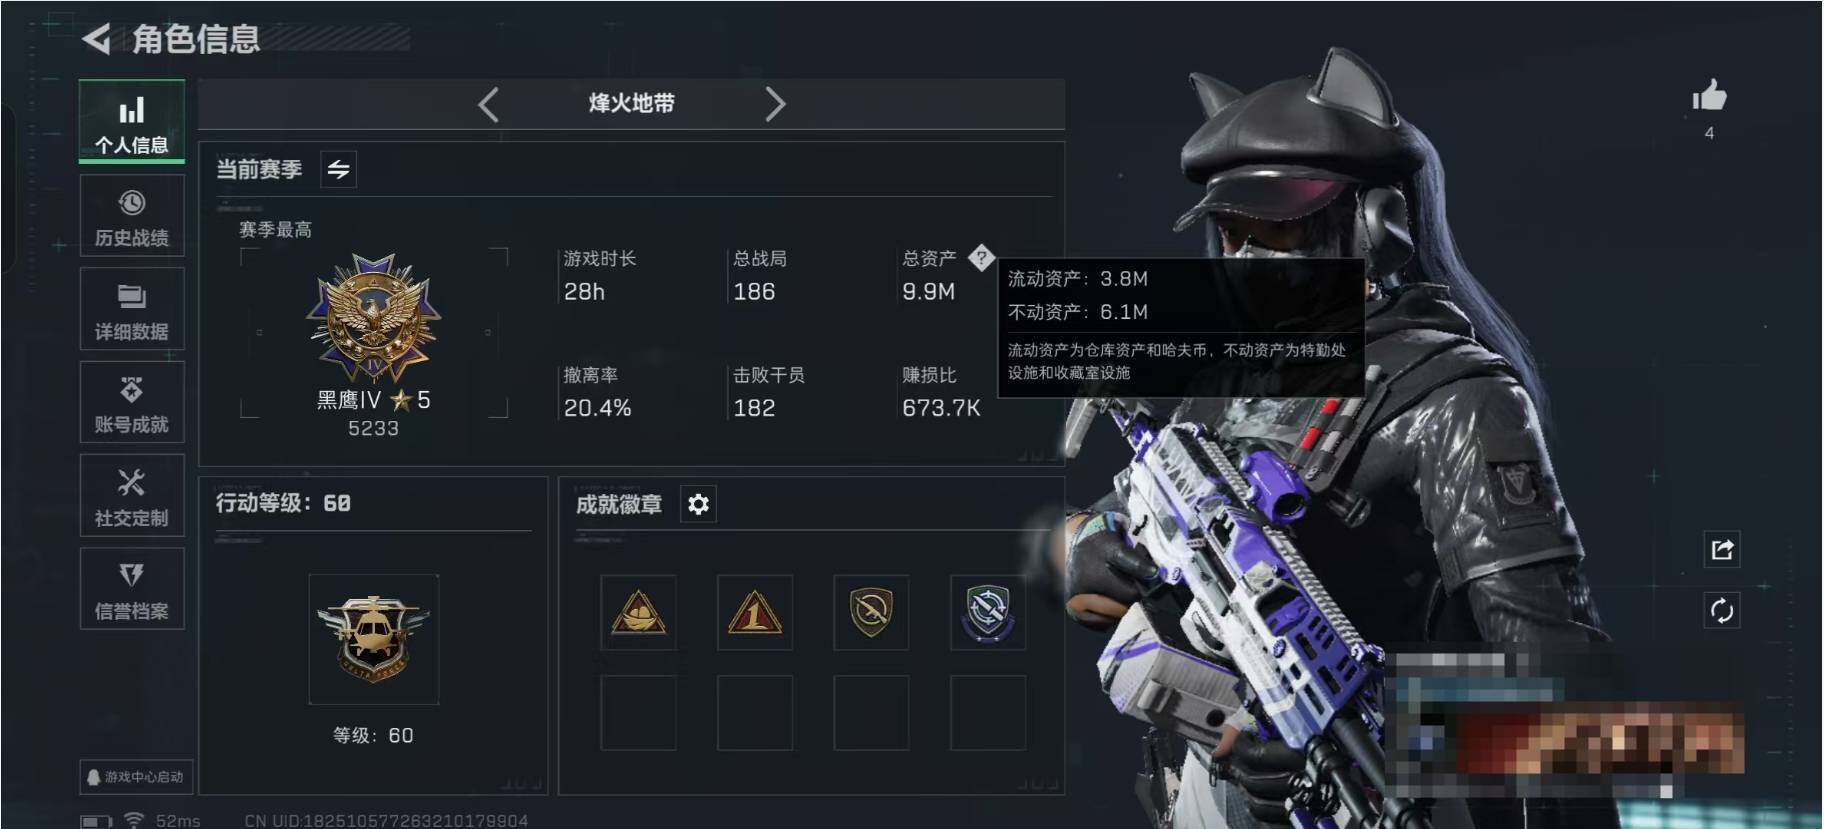
Task: Open the 信誉档案 tab
Action: 132,589
